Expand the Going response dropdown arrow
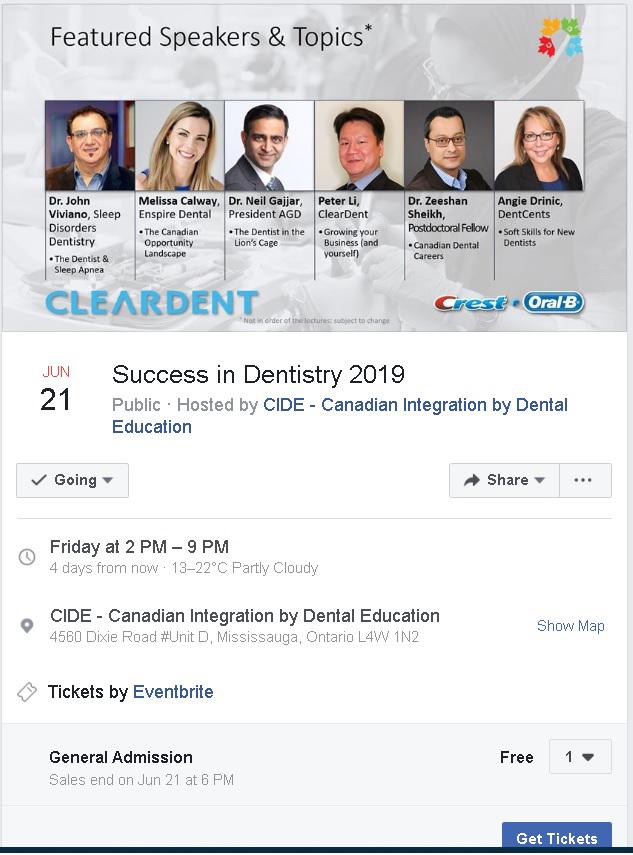The height and width of the screenshot is (855, 633). point(108,480)
